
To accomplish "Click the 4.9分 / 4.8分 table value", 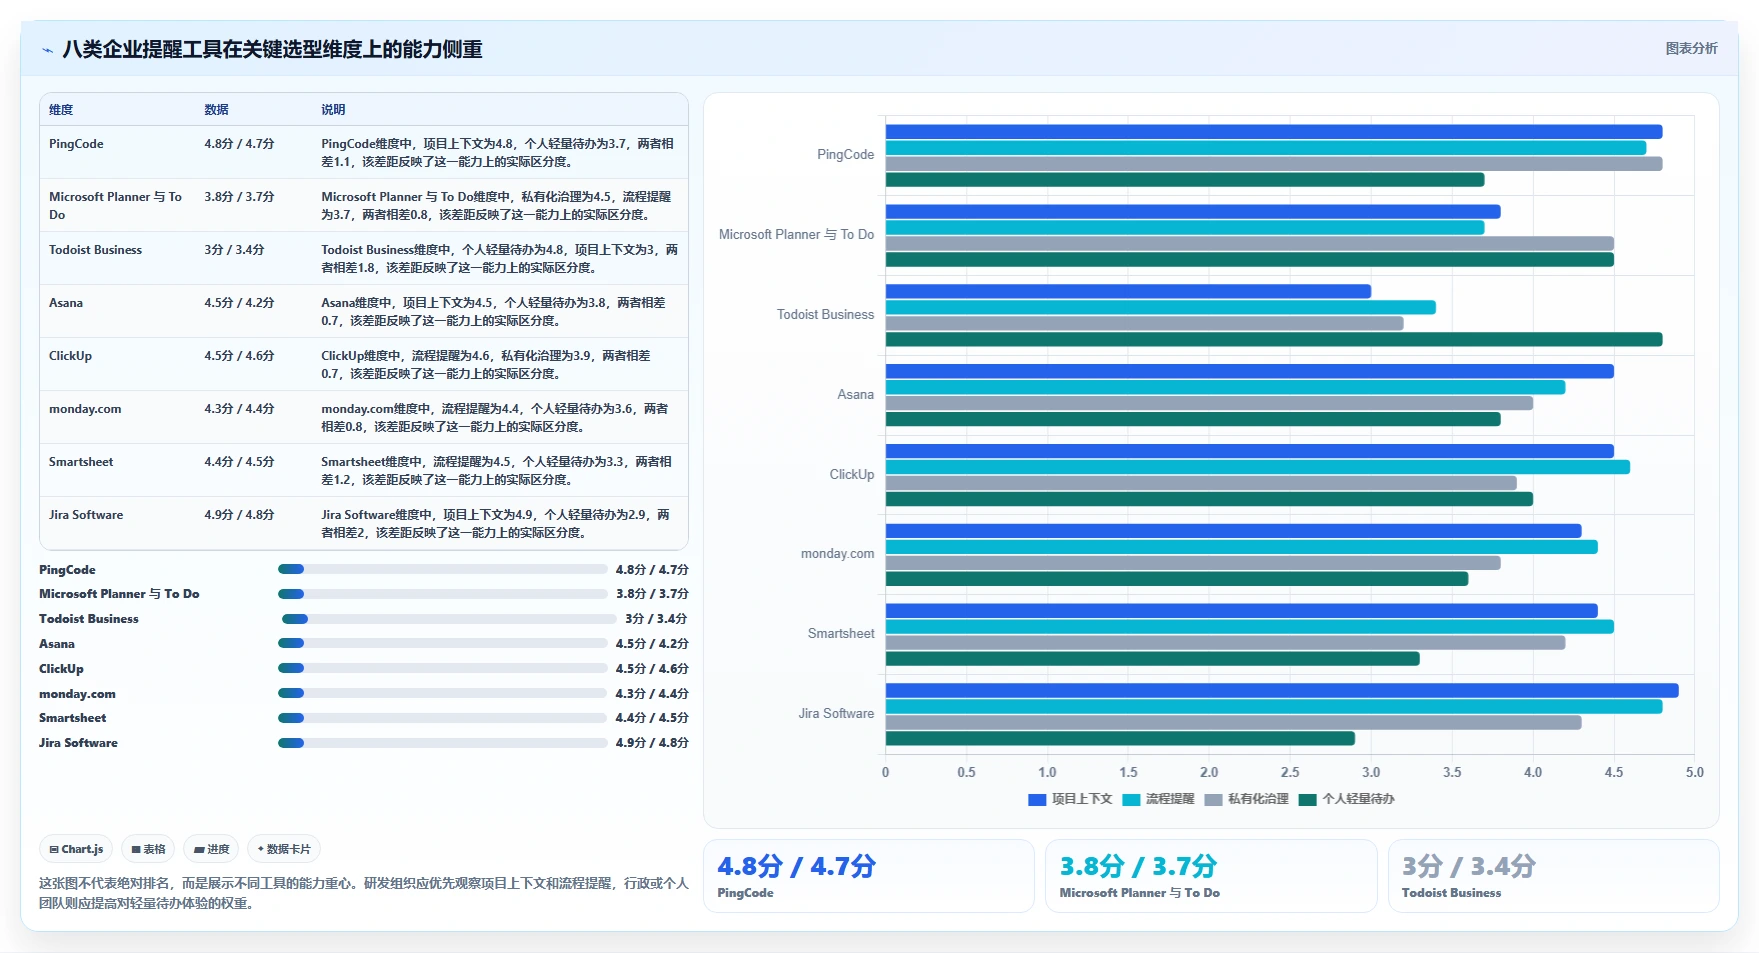I will (239, 515).
